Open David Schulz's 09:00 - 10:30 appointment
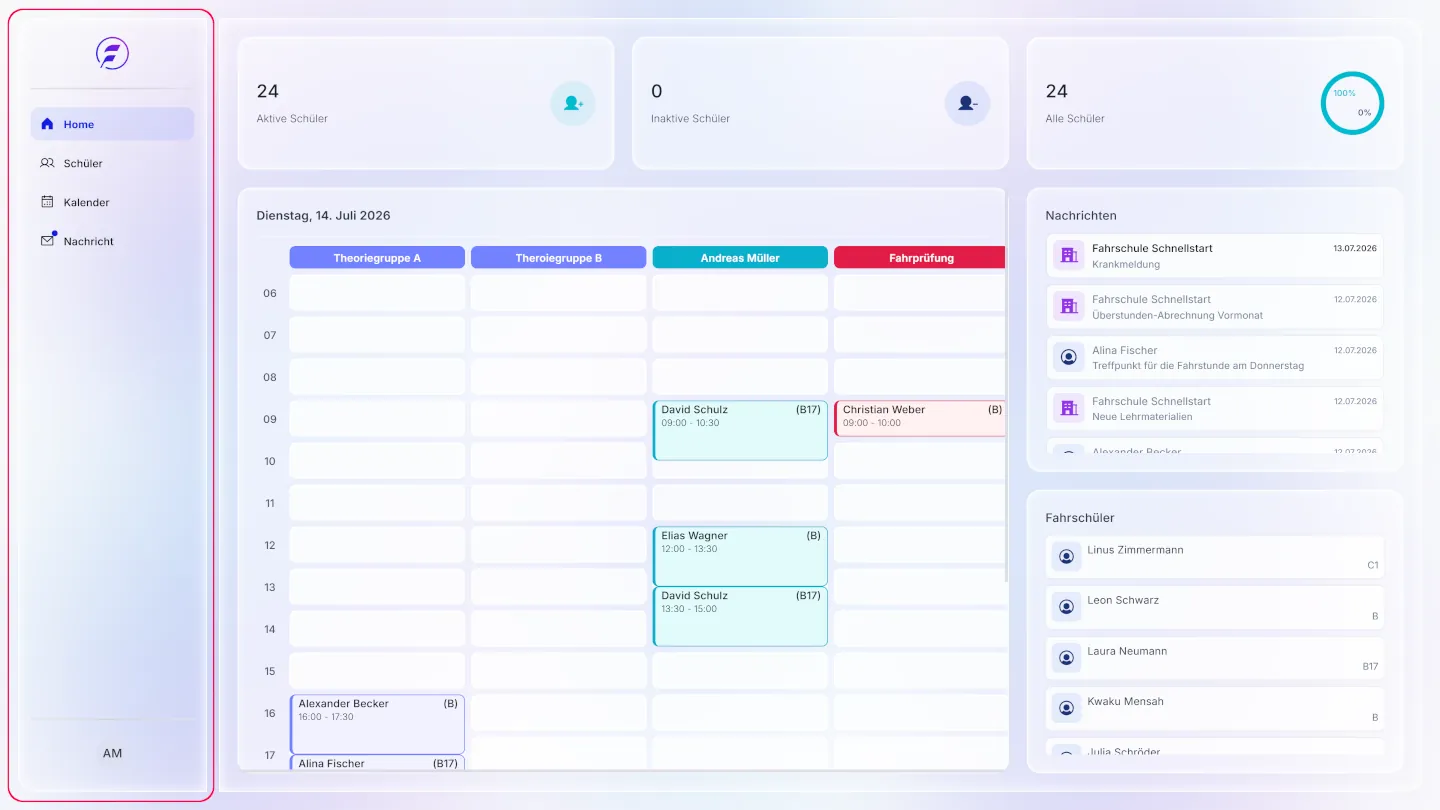The image size is (1440, 810). pos(740,430)
